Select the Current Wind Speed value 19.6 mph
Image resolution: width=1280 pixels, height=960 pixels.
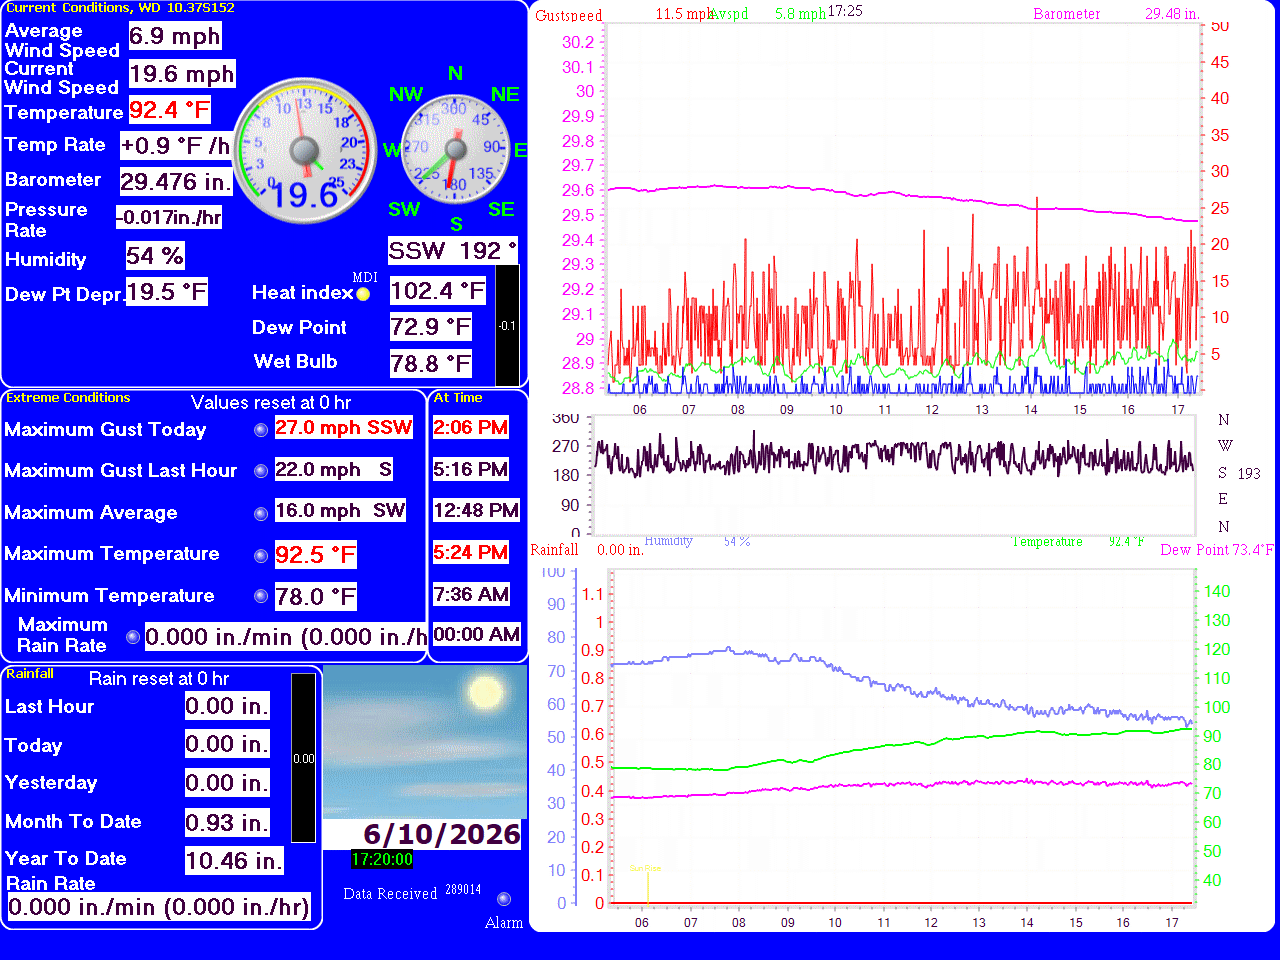(x=182, y=74)
